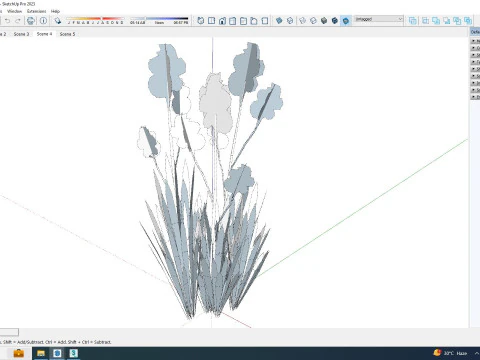
Task: Open the Untagged tag dropdown
Action: tap(379, 19)
